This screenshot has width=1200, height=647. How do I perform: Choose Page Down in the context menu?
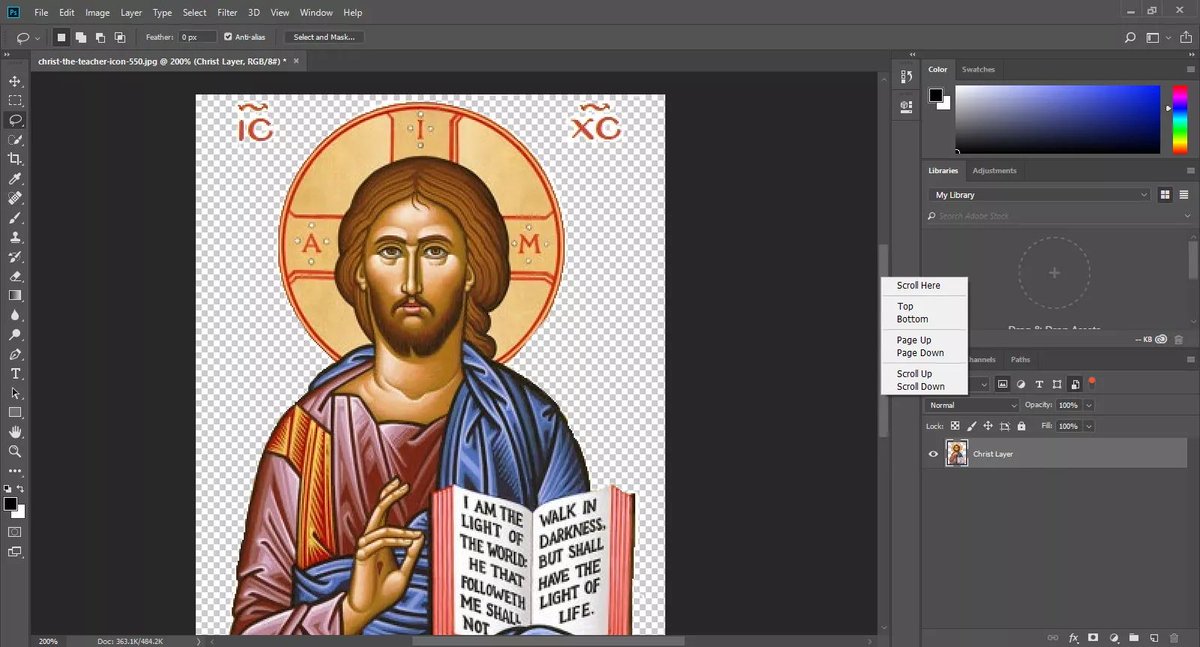920,353
